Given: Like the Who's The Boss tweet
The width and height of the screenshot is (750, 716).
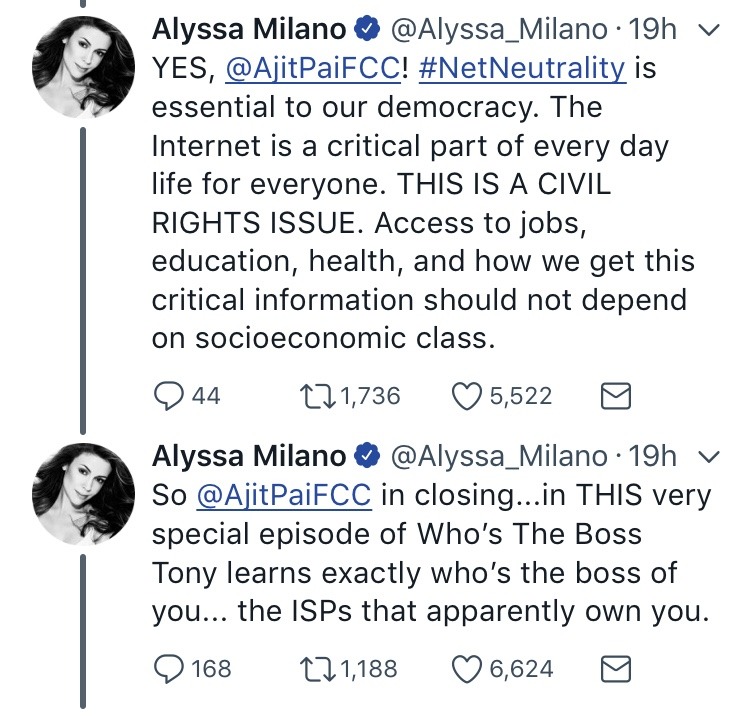Looking at the screenshot, I should (x=468, y=668).
